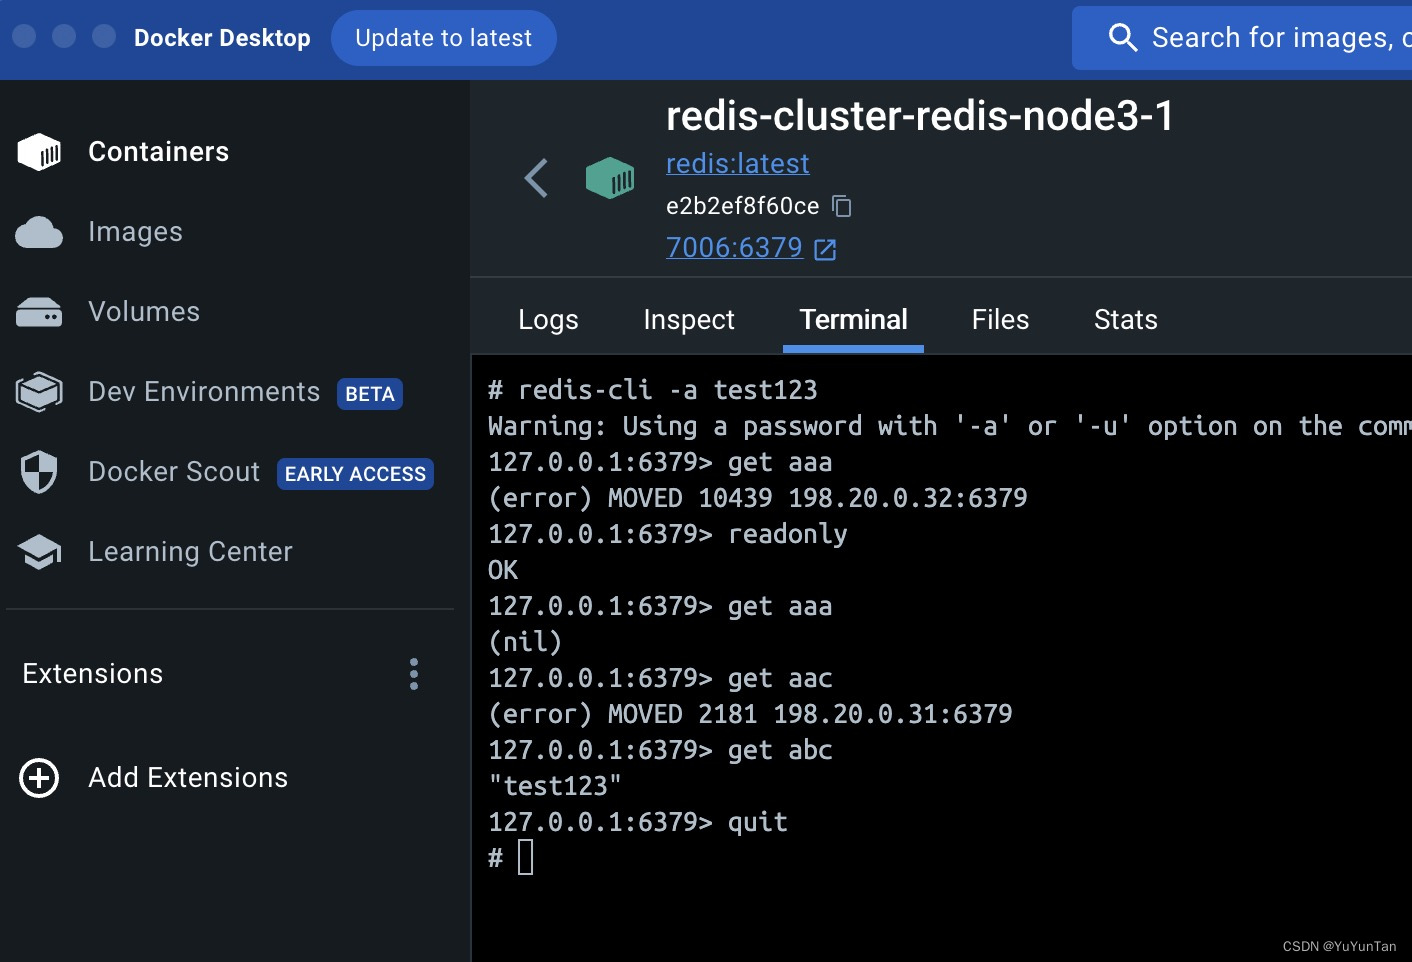1412x962 pixels.
Task: Click the Images cloud icon
Action: [x=39, y=232]
